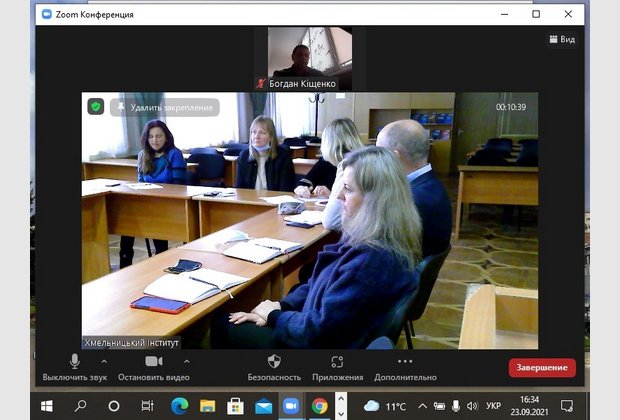Screen dimensions: 620x420
Task: Open Cortana circle on taskbar
Action: [114, 406]
